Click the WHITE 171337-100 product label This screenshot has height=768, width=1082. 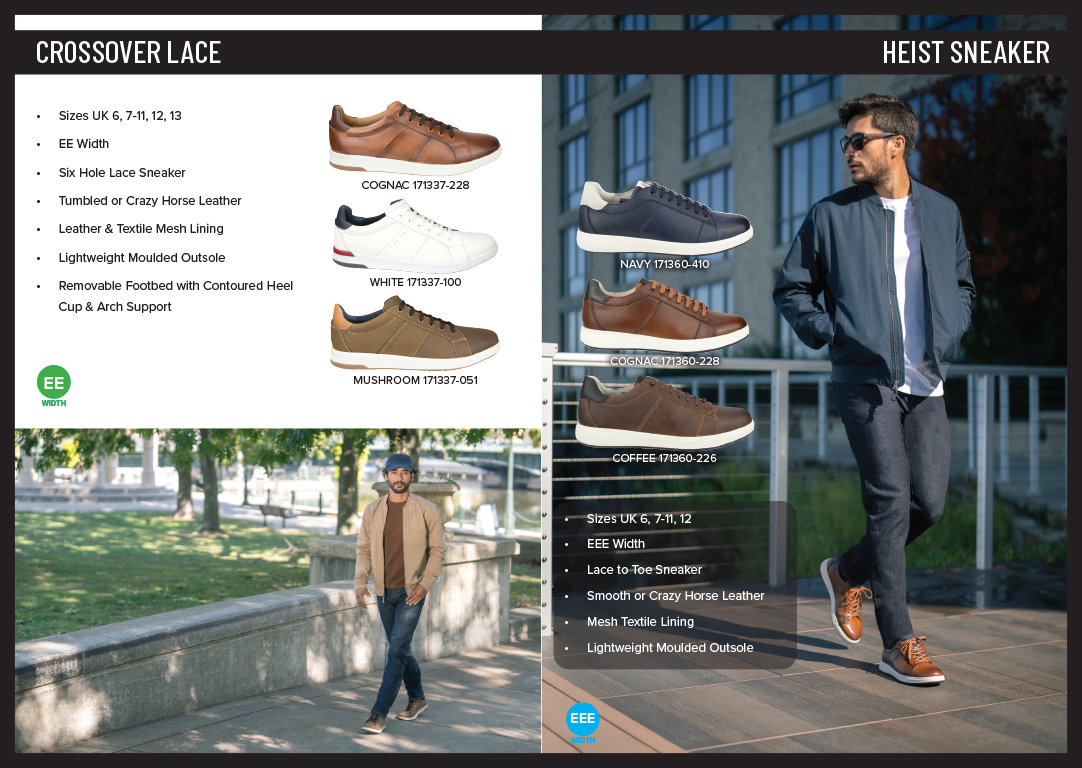coord(415,282)
